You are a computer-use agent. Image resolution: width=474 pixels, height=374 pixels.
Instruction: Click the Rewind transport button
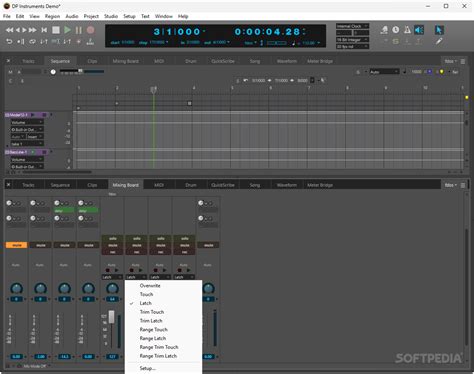click(9, 30)
